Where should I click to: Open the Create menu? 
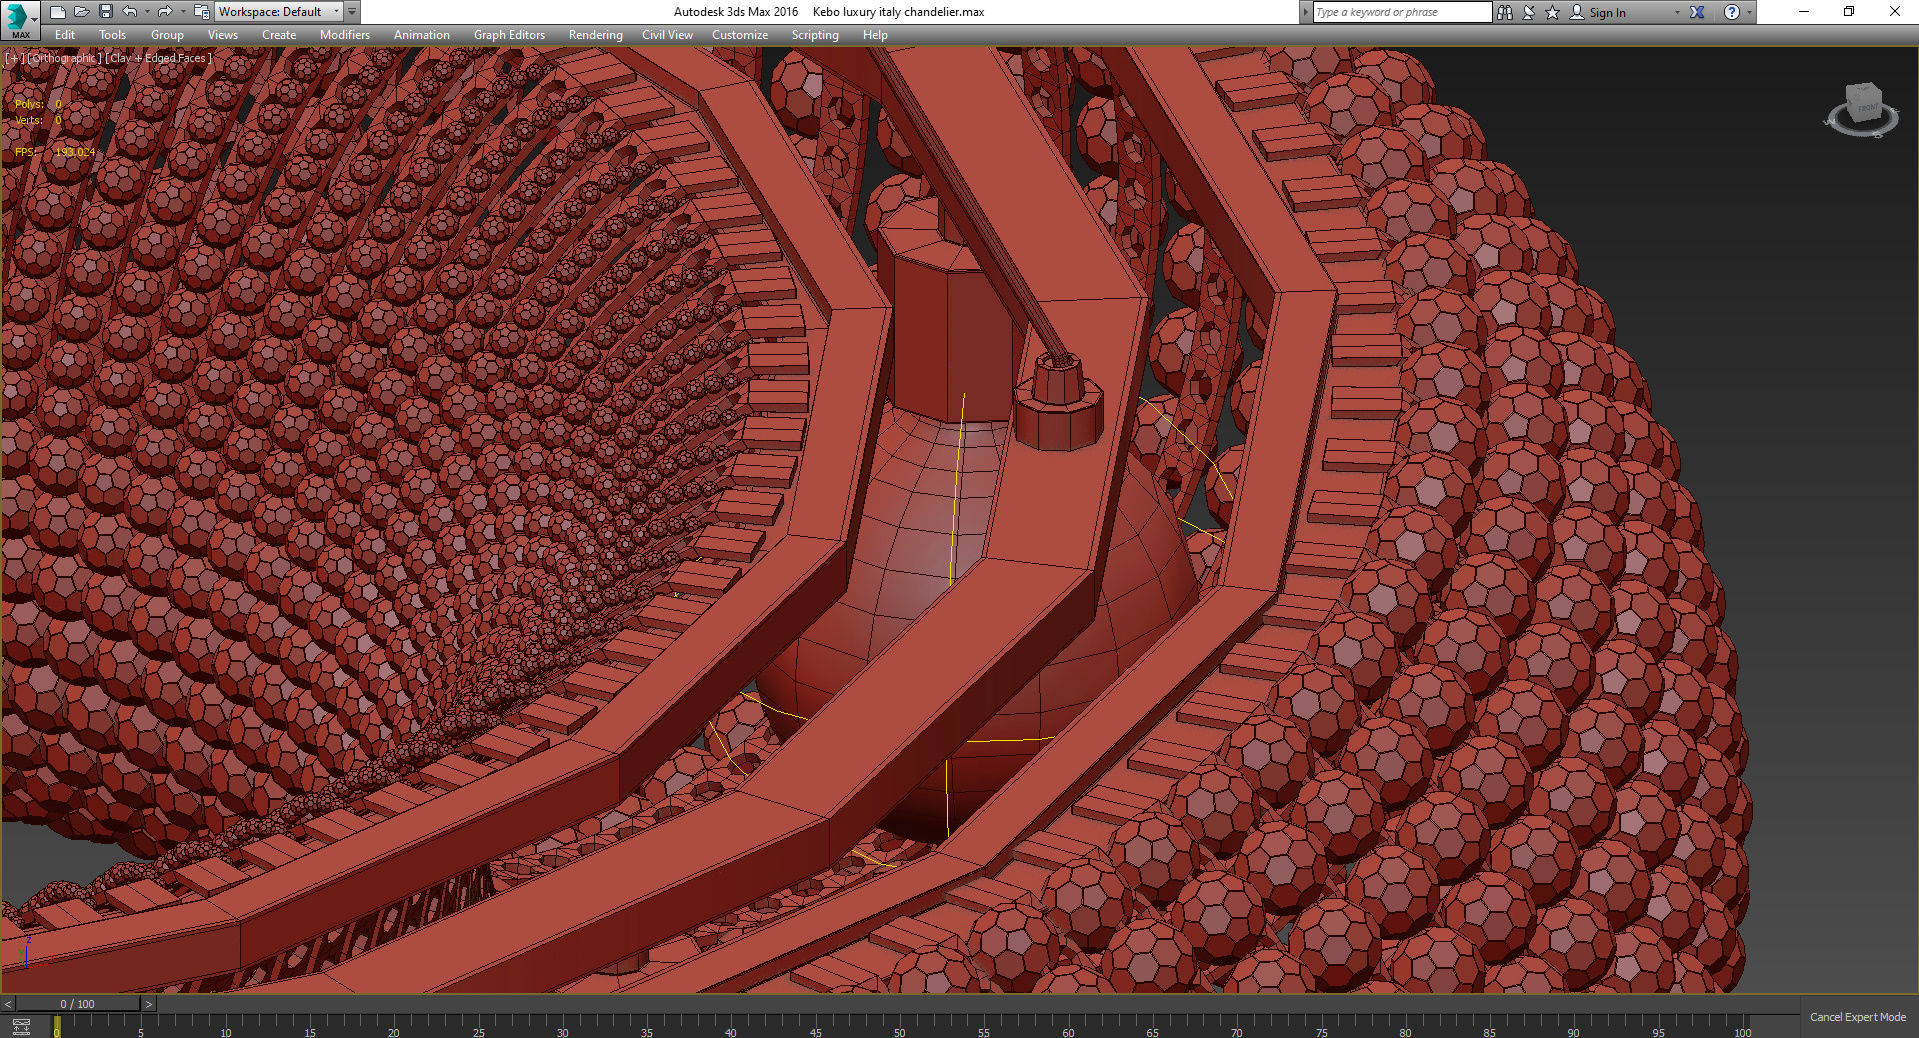[x=279, y=35]
